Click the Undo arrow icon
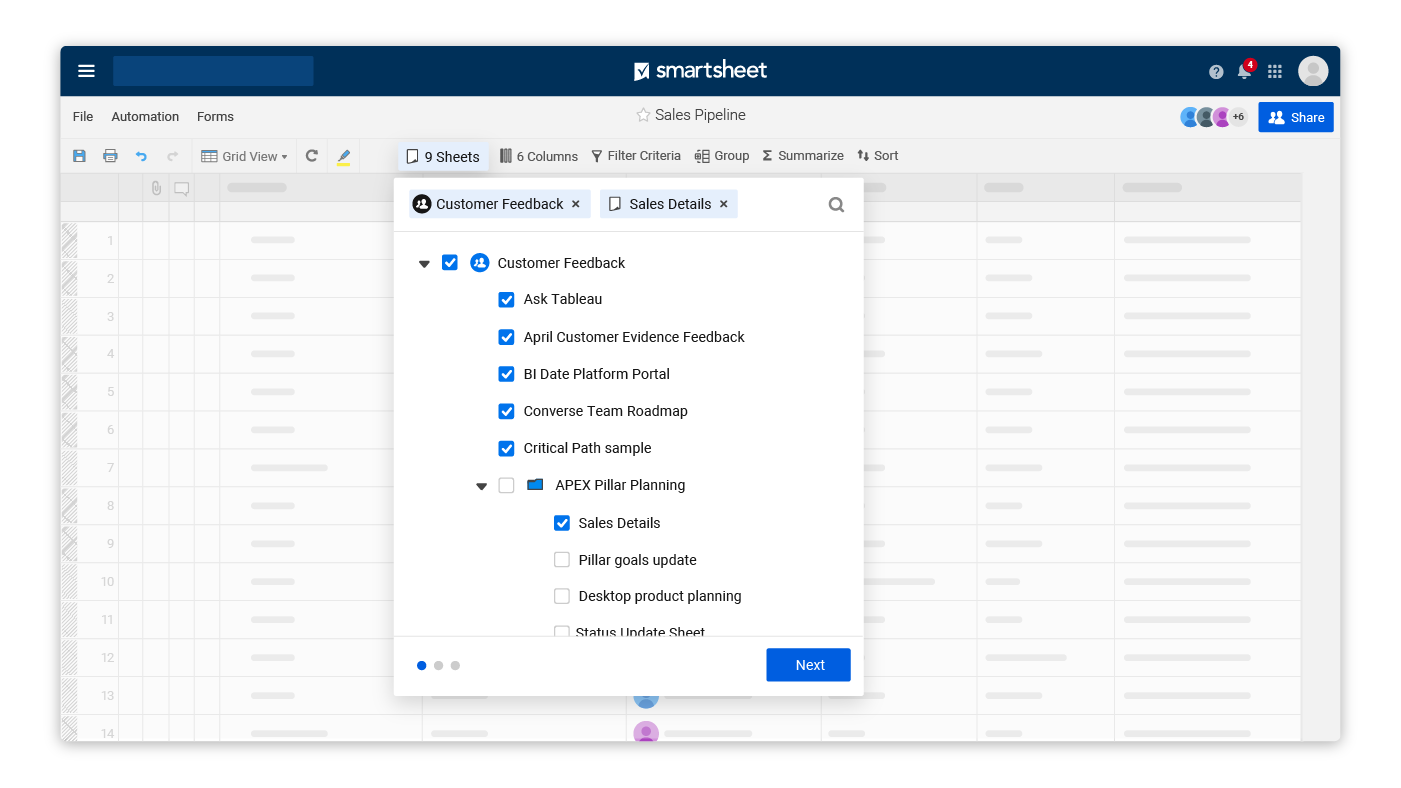Screen dimensions: 1401x788 [x=141, y=156]
